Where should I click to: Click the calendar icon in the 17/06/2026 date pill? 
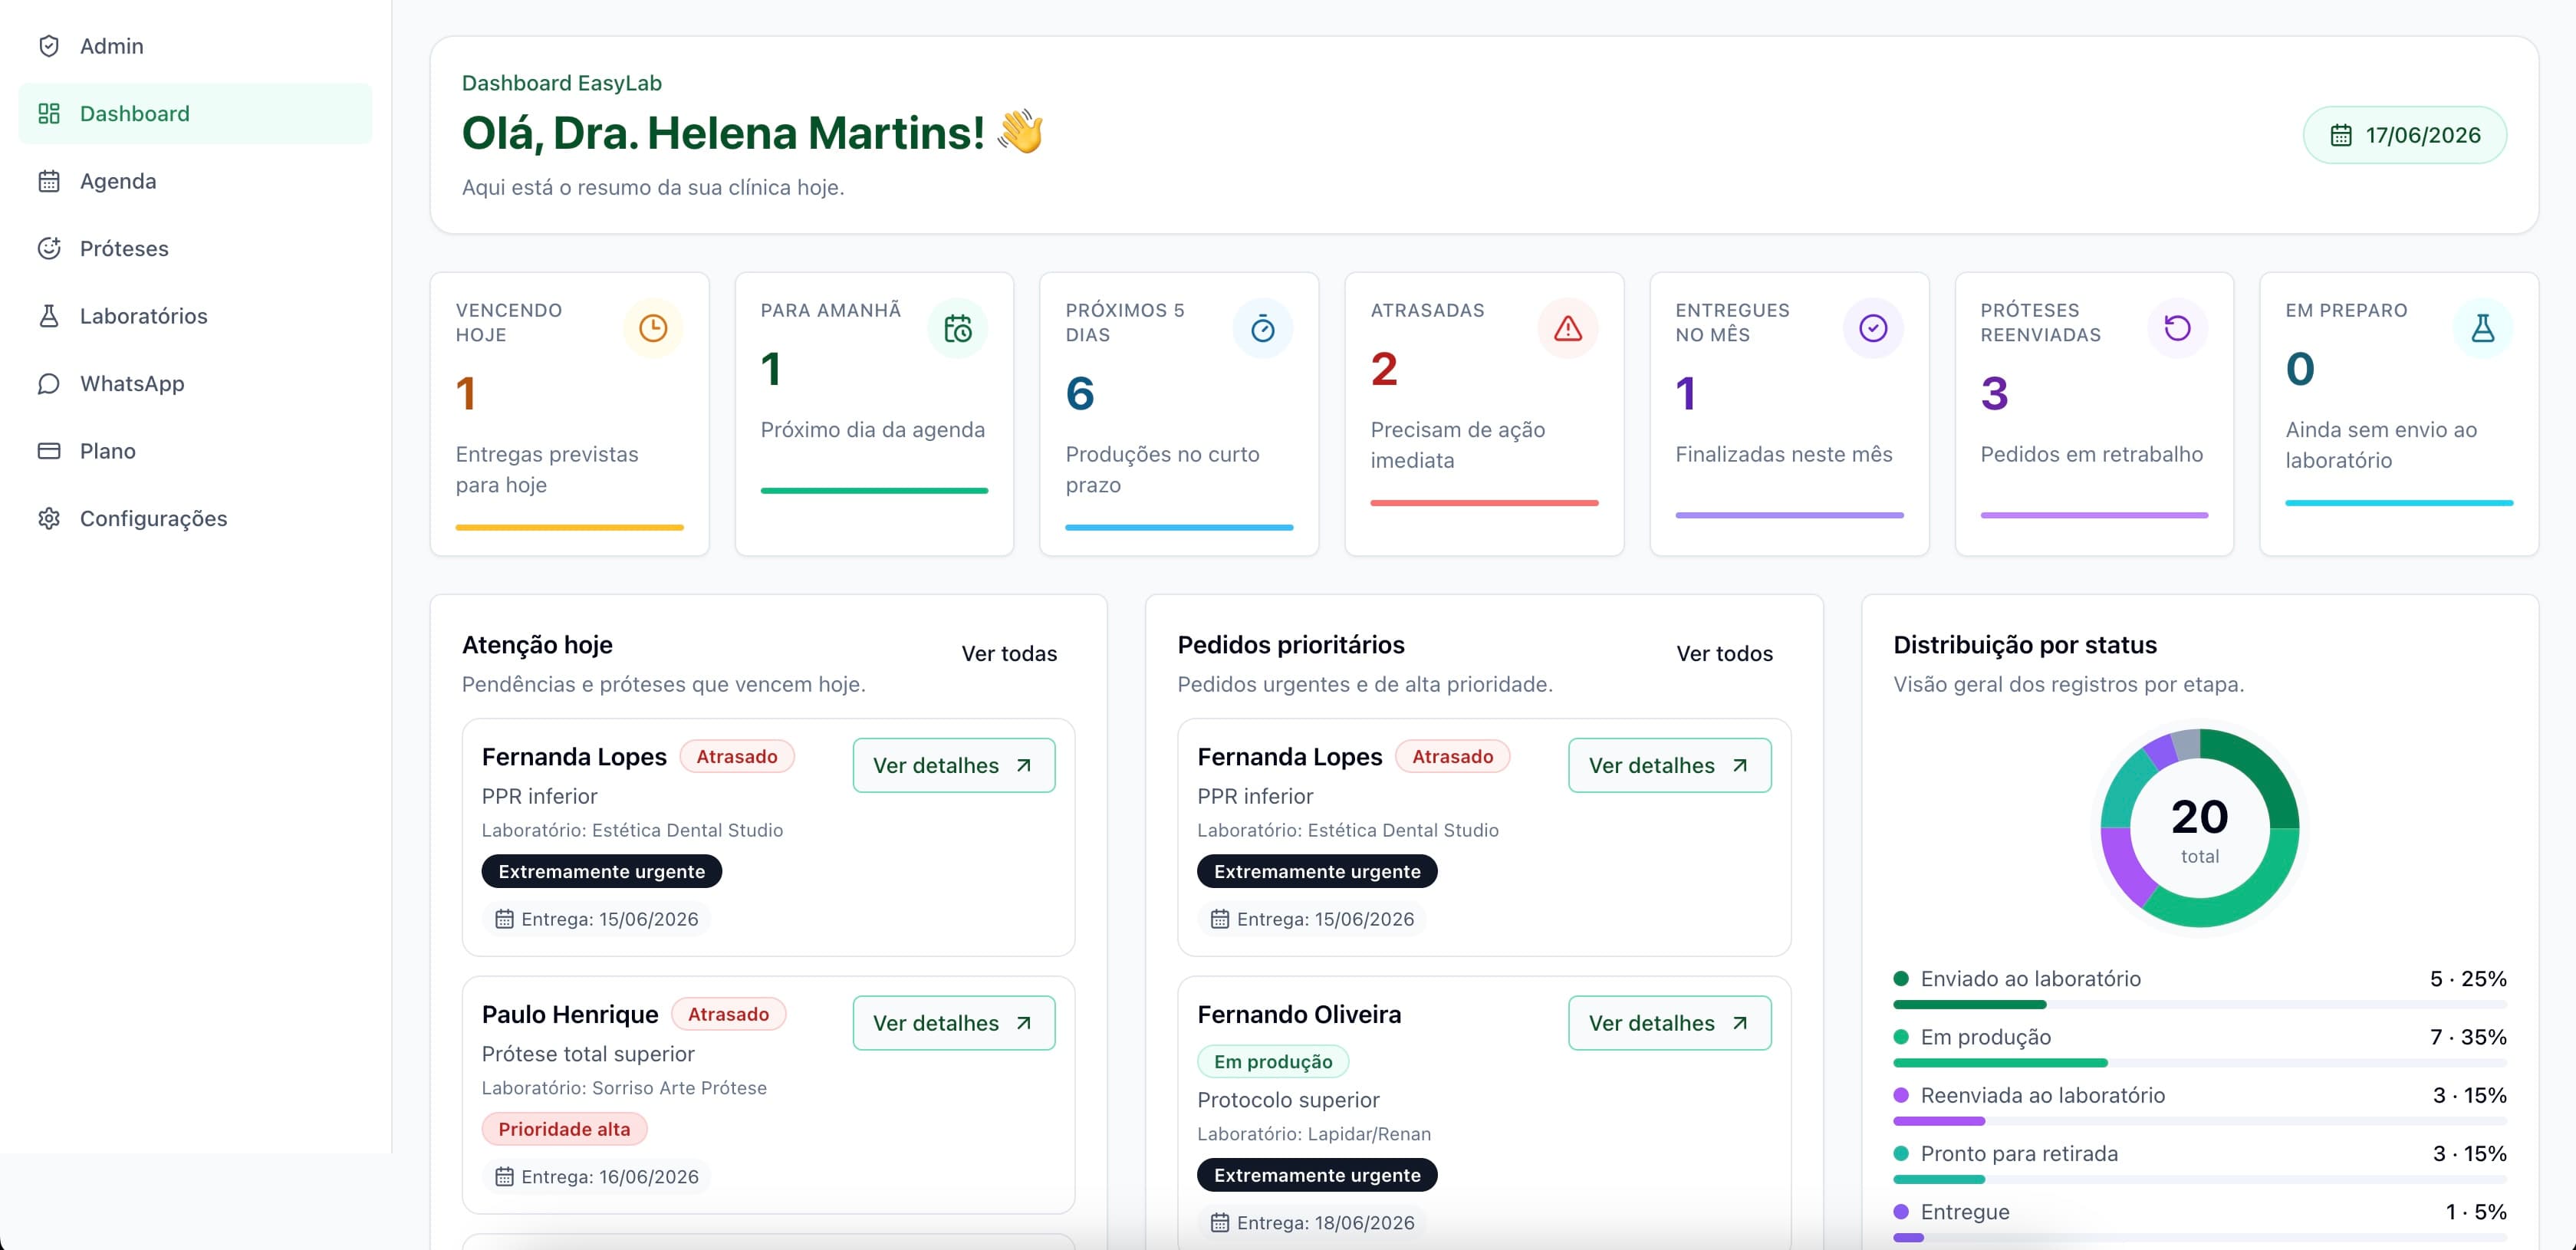pos(2341,135)
